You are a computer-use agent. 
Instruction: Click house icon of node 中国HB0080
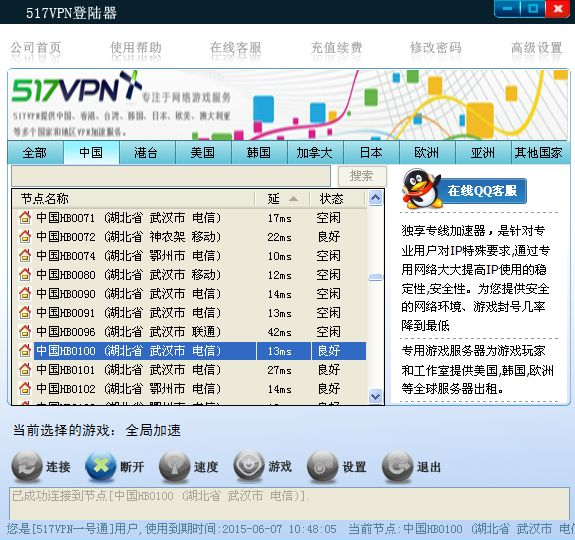[25, 275]
